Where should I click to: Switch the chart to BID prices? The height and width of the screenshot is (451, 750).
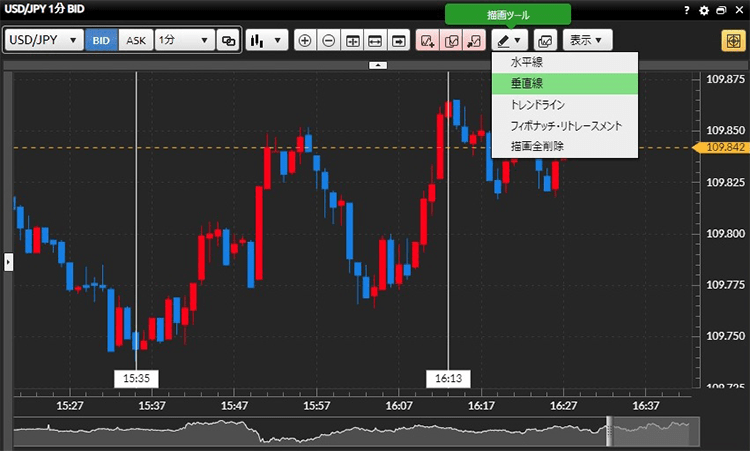pos(101,40)
